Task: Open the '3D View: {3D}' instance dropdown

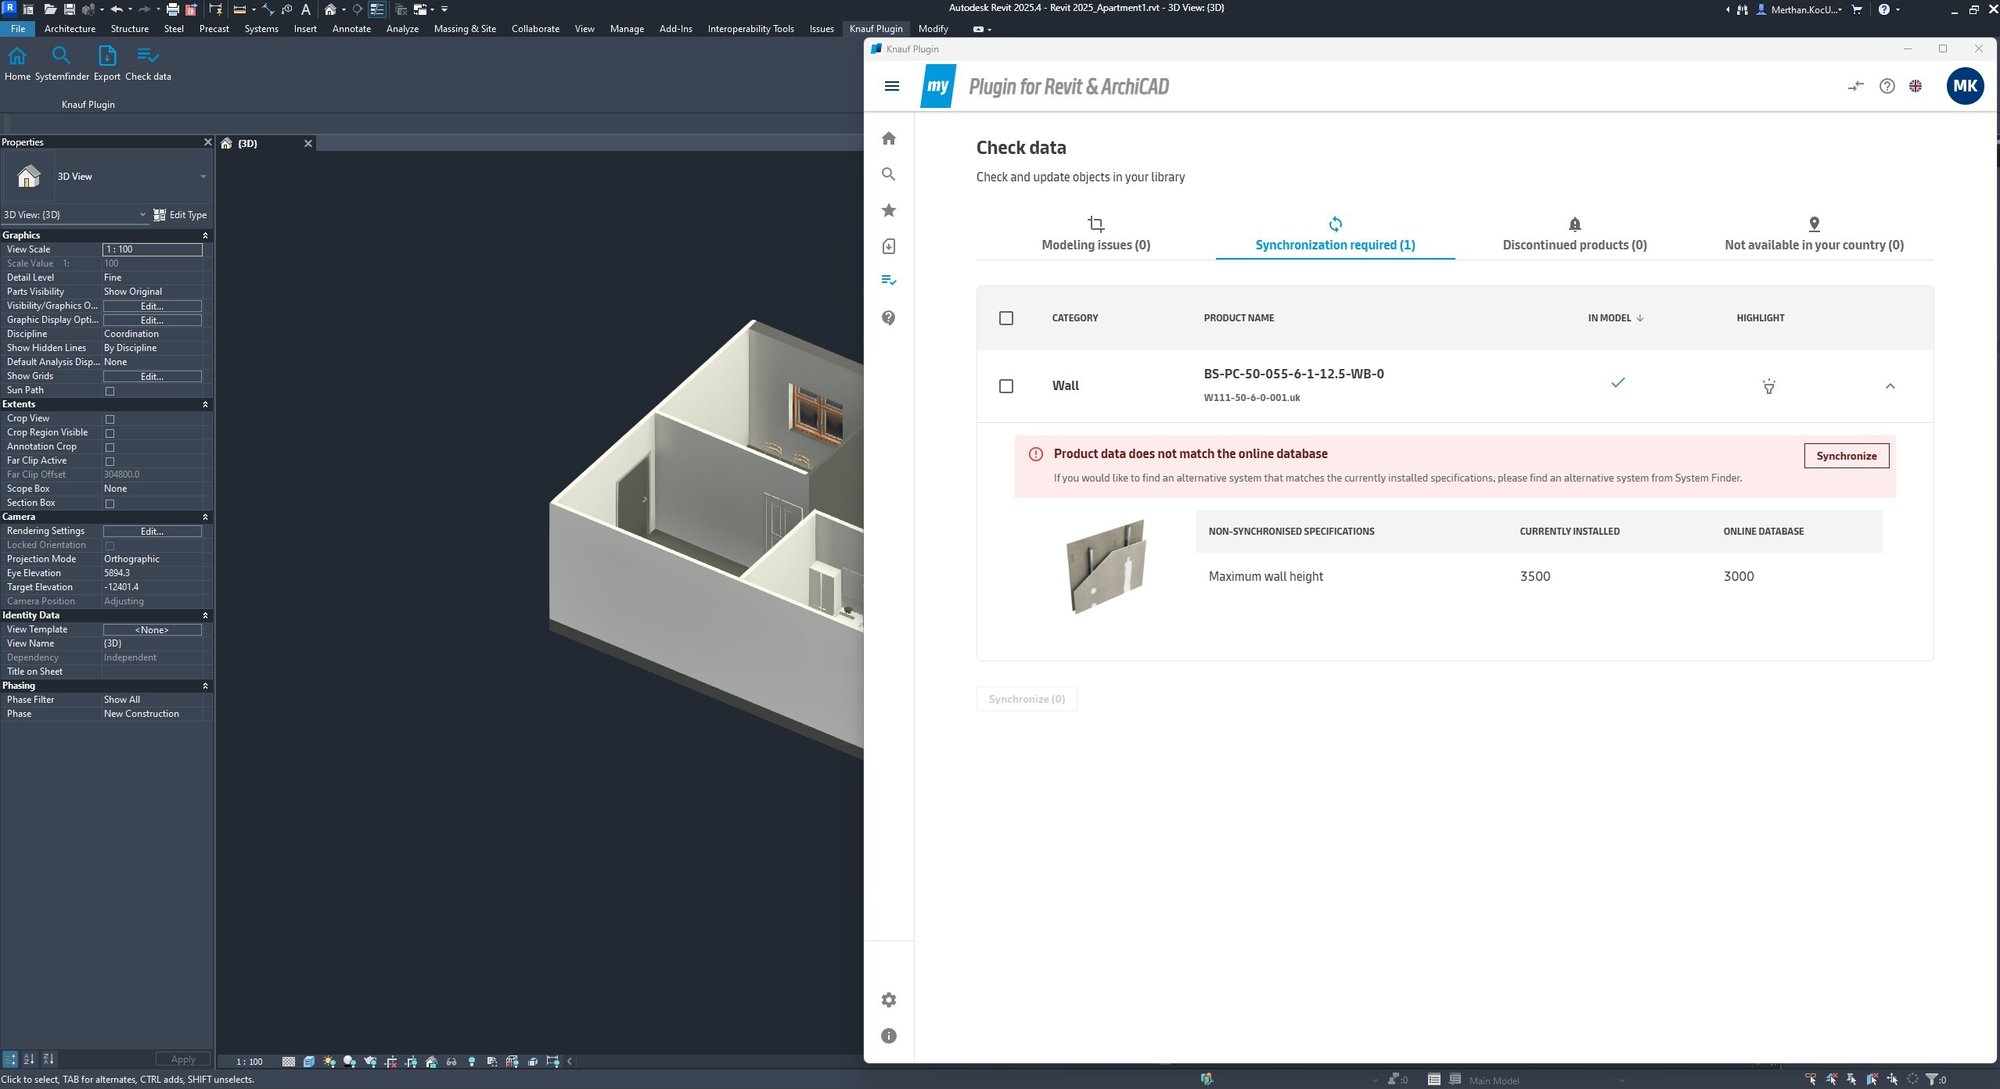Action: coord(74,215)
